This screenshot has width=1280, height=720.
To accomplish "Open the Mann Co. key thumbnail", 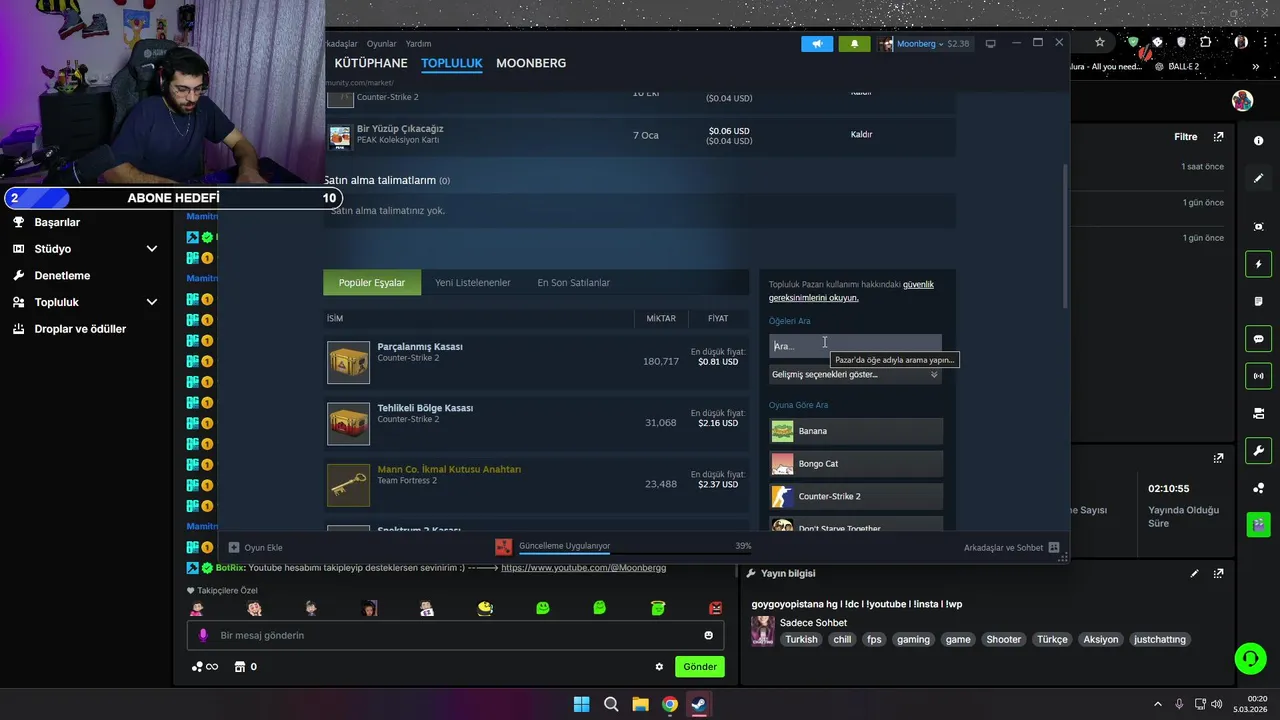I will pos(348,485).
